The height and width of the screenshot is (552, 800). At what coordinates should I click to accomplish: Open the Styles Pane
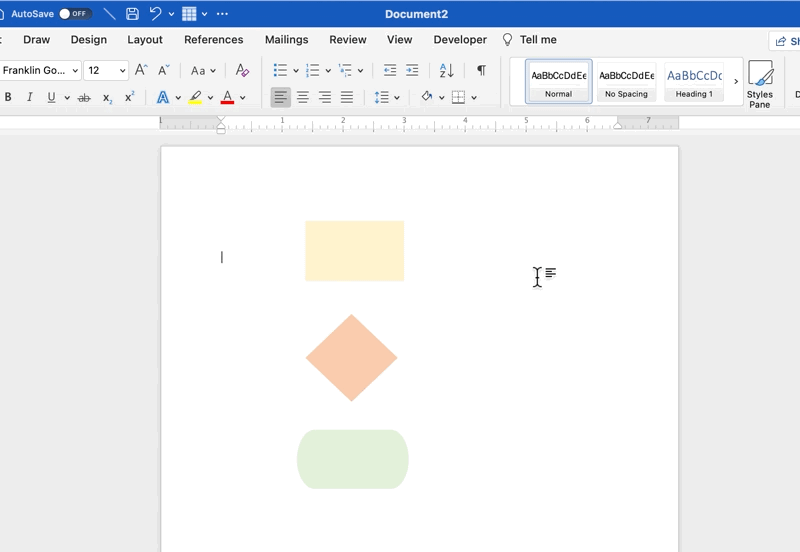pyautogui.click(x=760, y=83)
